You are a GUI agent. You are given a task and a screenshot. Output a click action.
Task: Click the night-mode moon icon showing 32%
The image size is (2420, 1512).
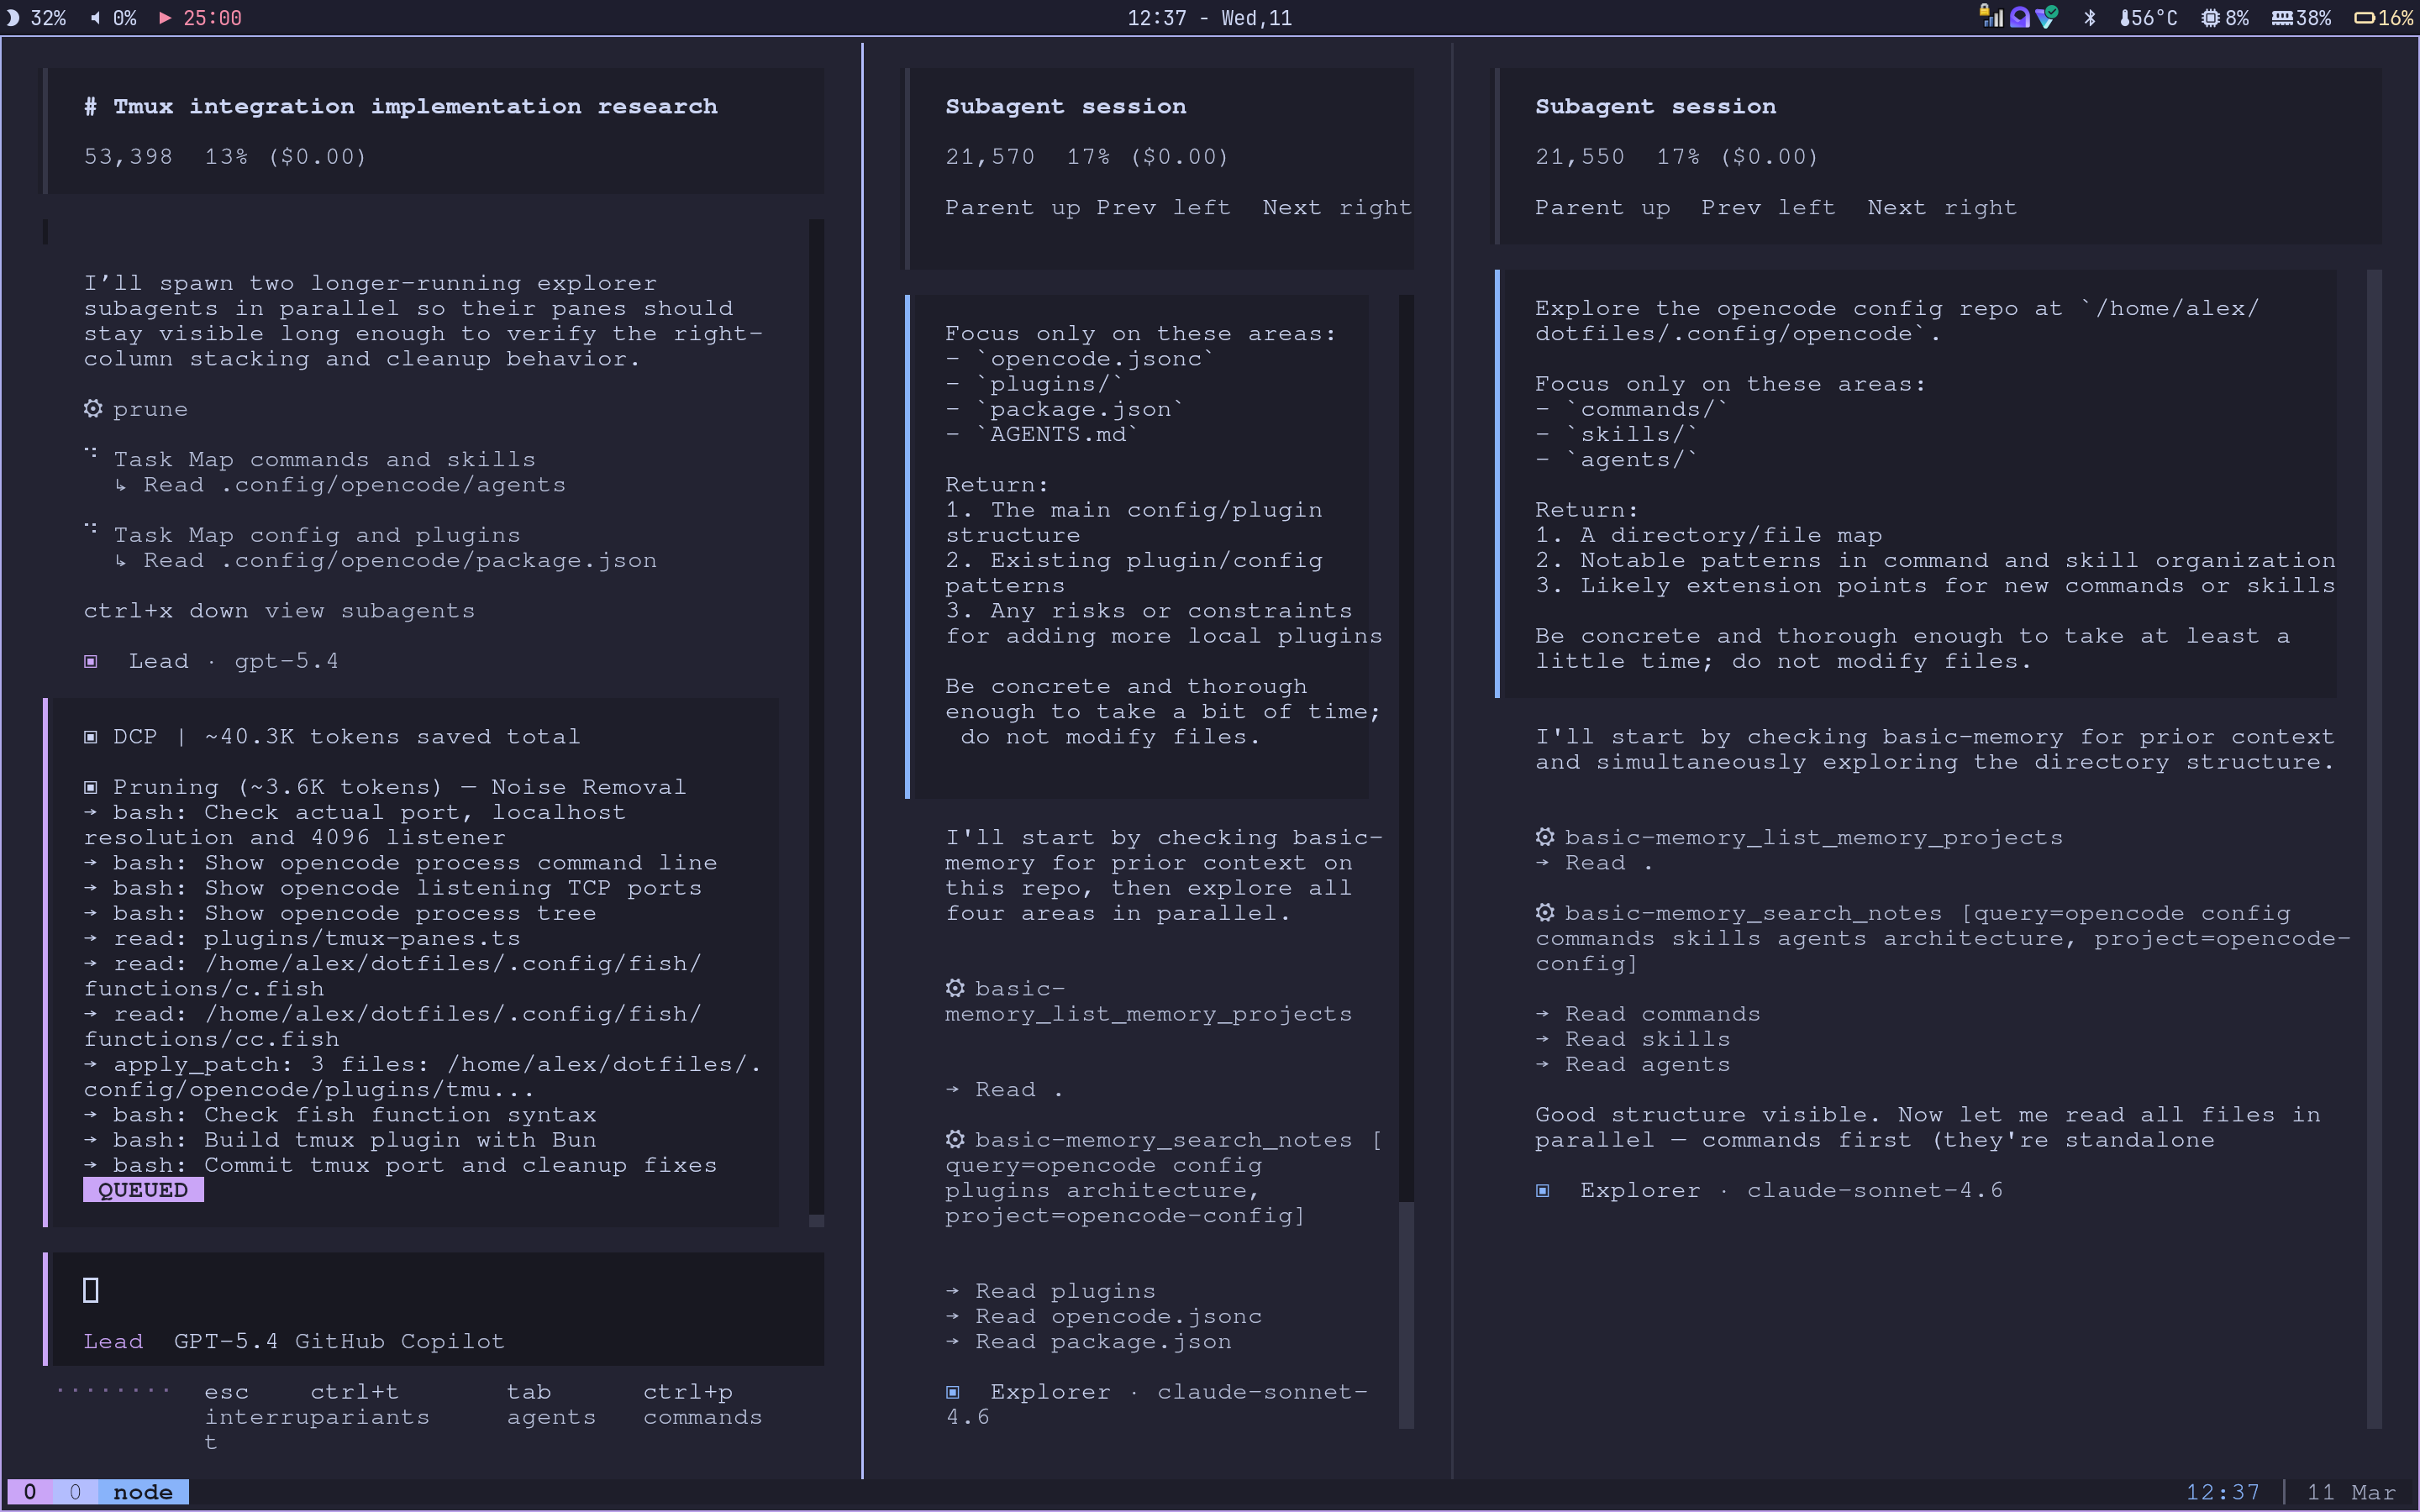coord(13,18)
